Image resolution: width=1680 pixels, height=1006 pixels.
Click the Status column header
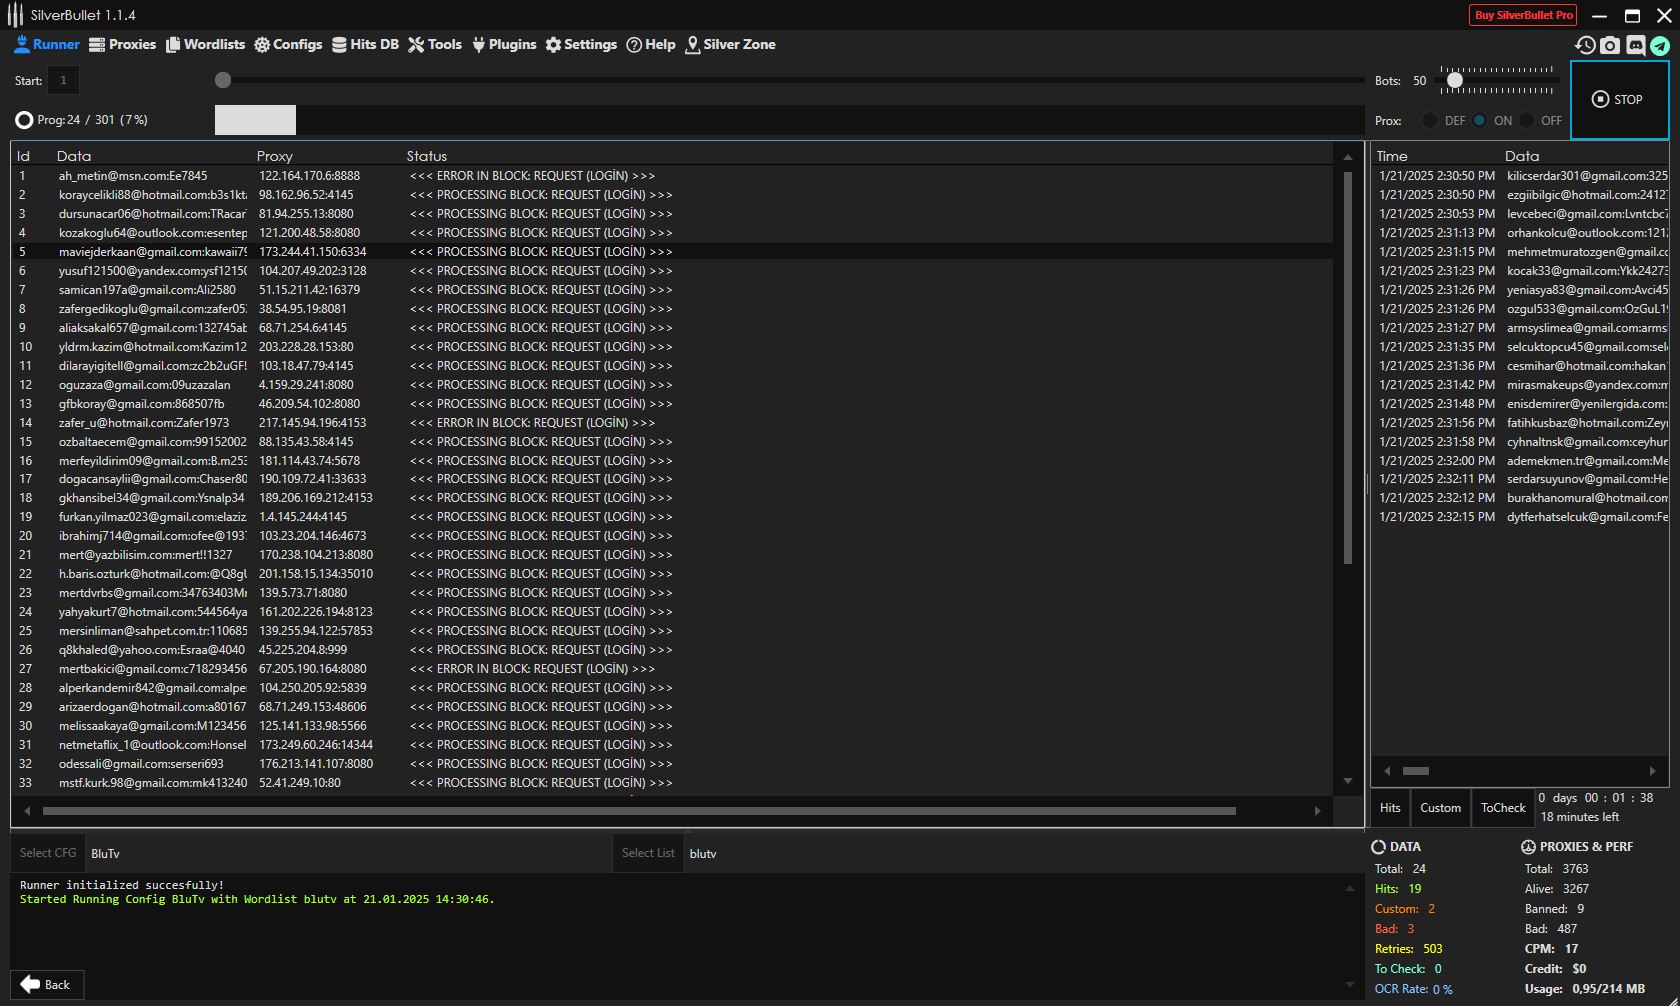(427, 156)
